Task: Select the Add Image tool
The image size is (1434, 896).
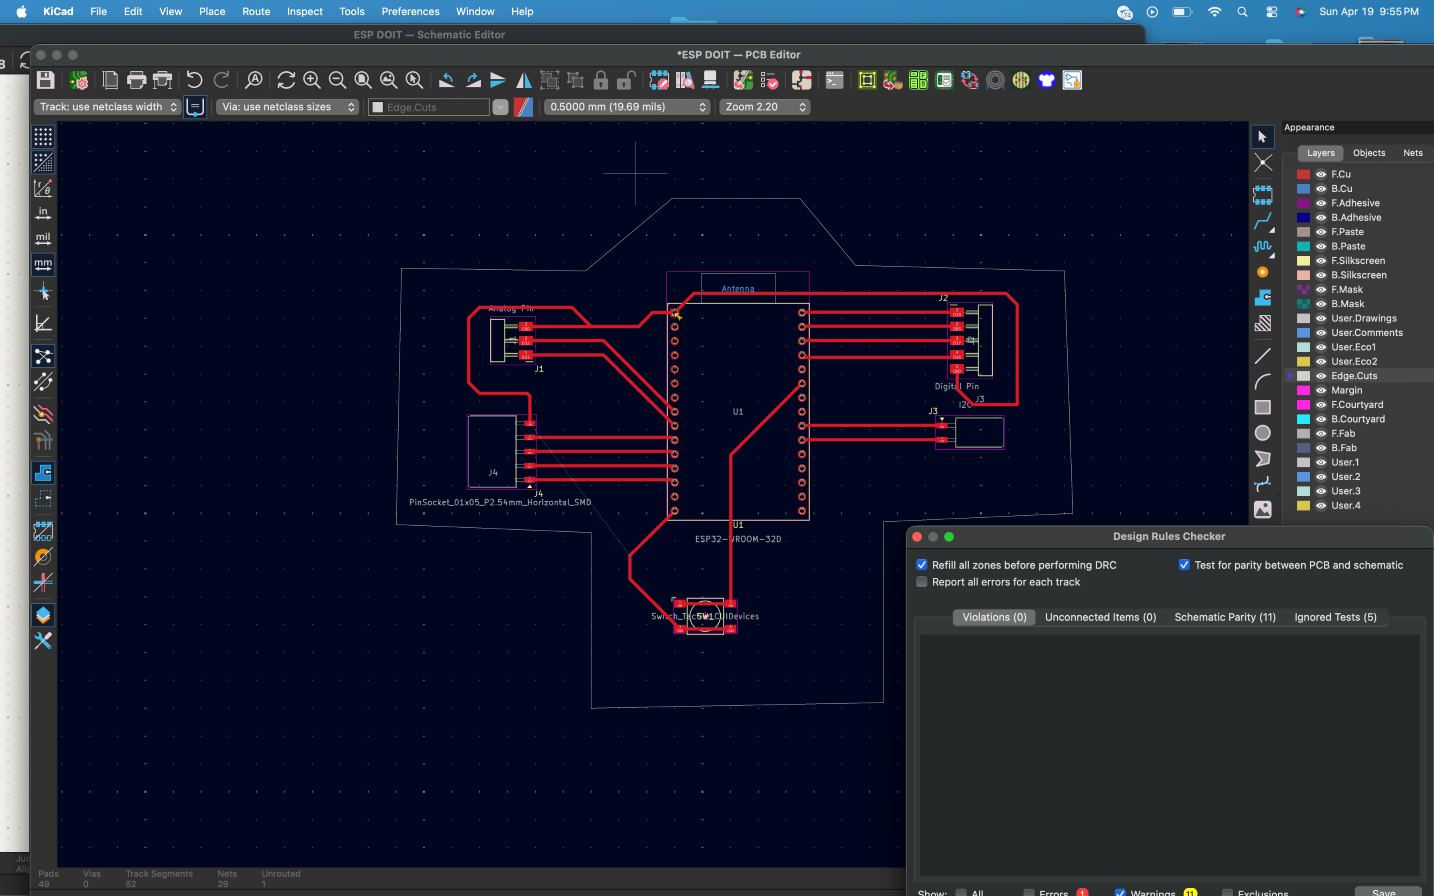Action: click(1263, 509)
